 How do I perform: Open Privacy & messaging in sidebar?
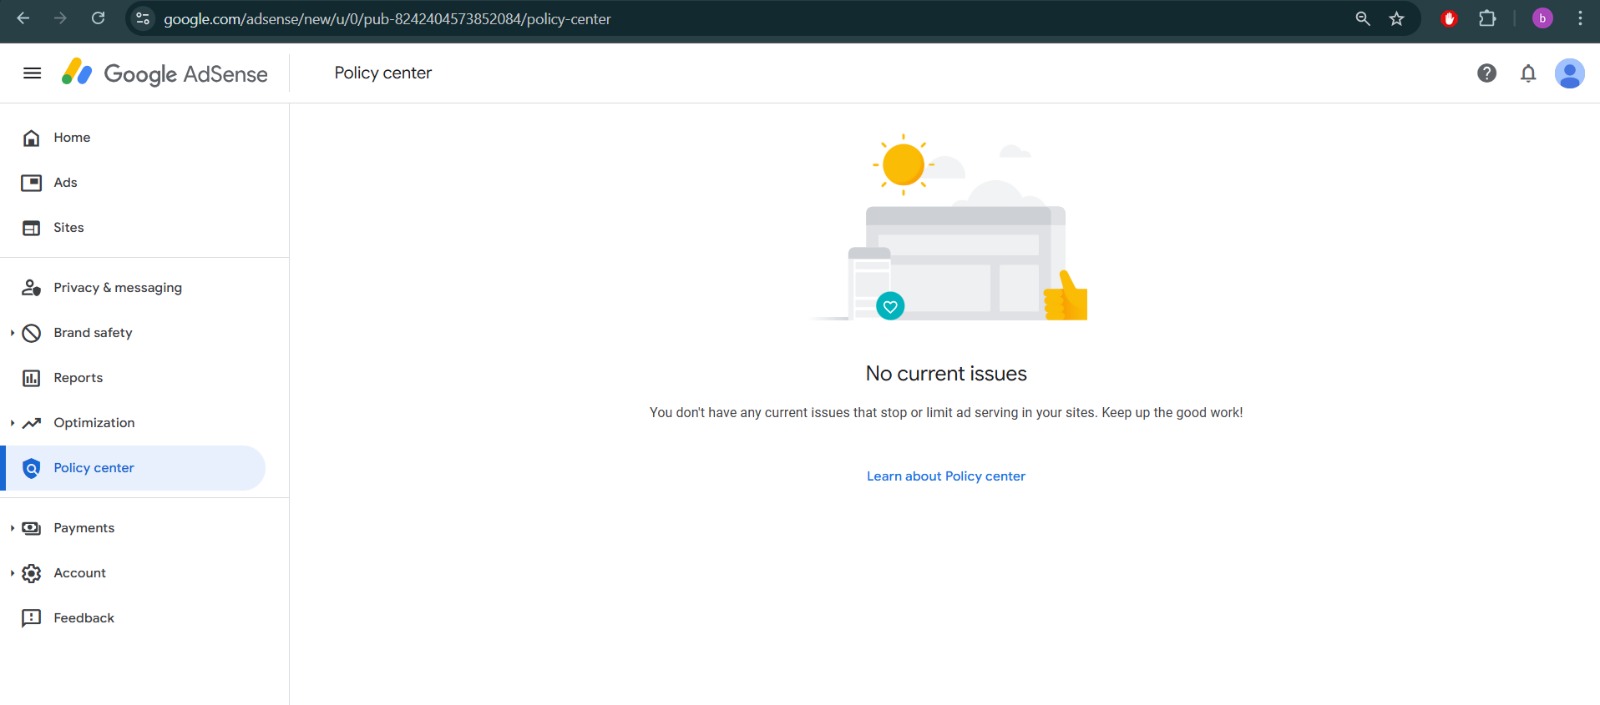tap(135, 288)
